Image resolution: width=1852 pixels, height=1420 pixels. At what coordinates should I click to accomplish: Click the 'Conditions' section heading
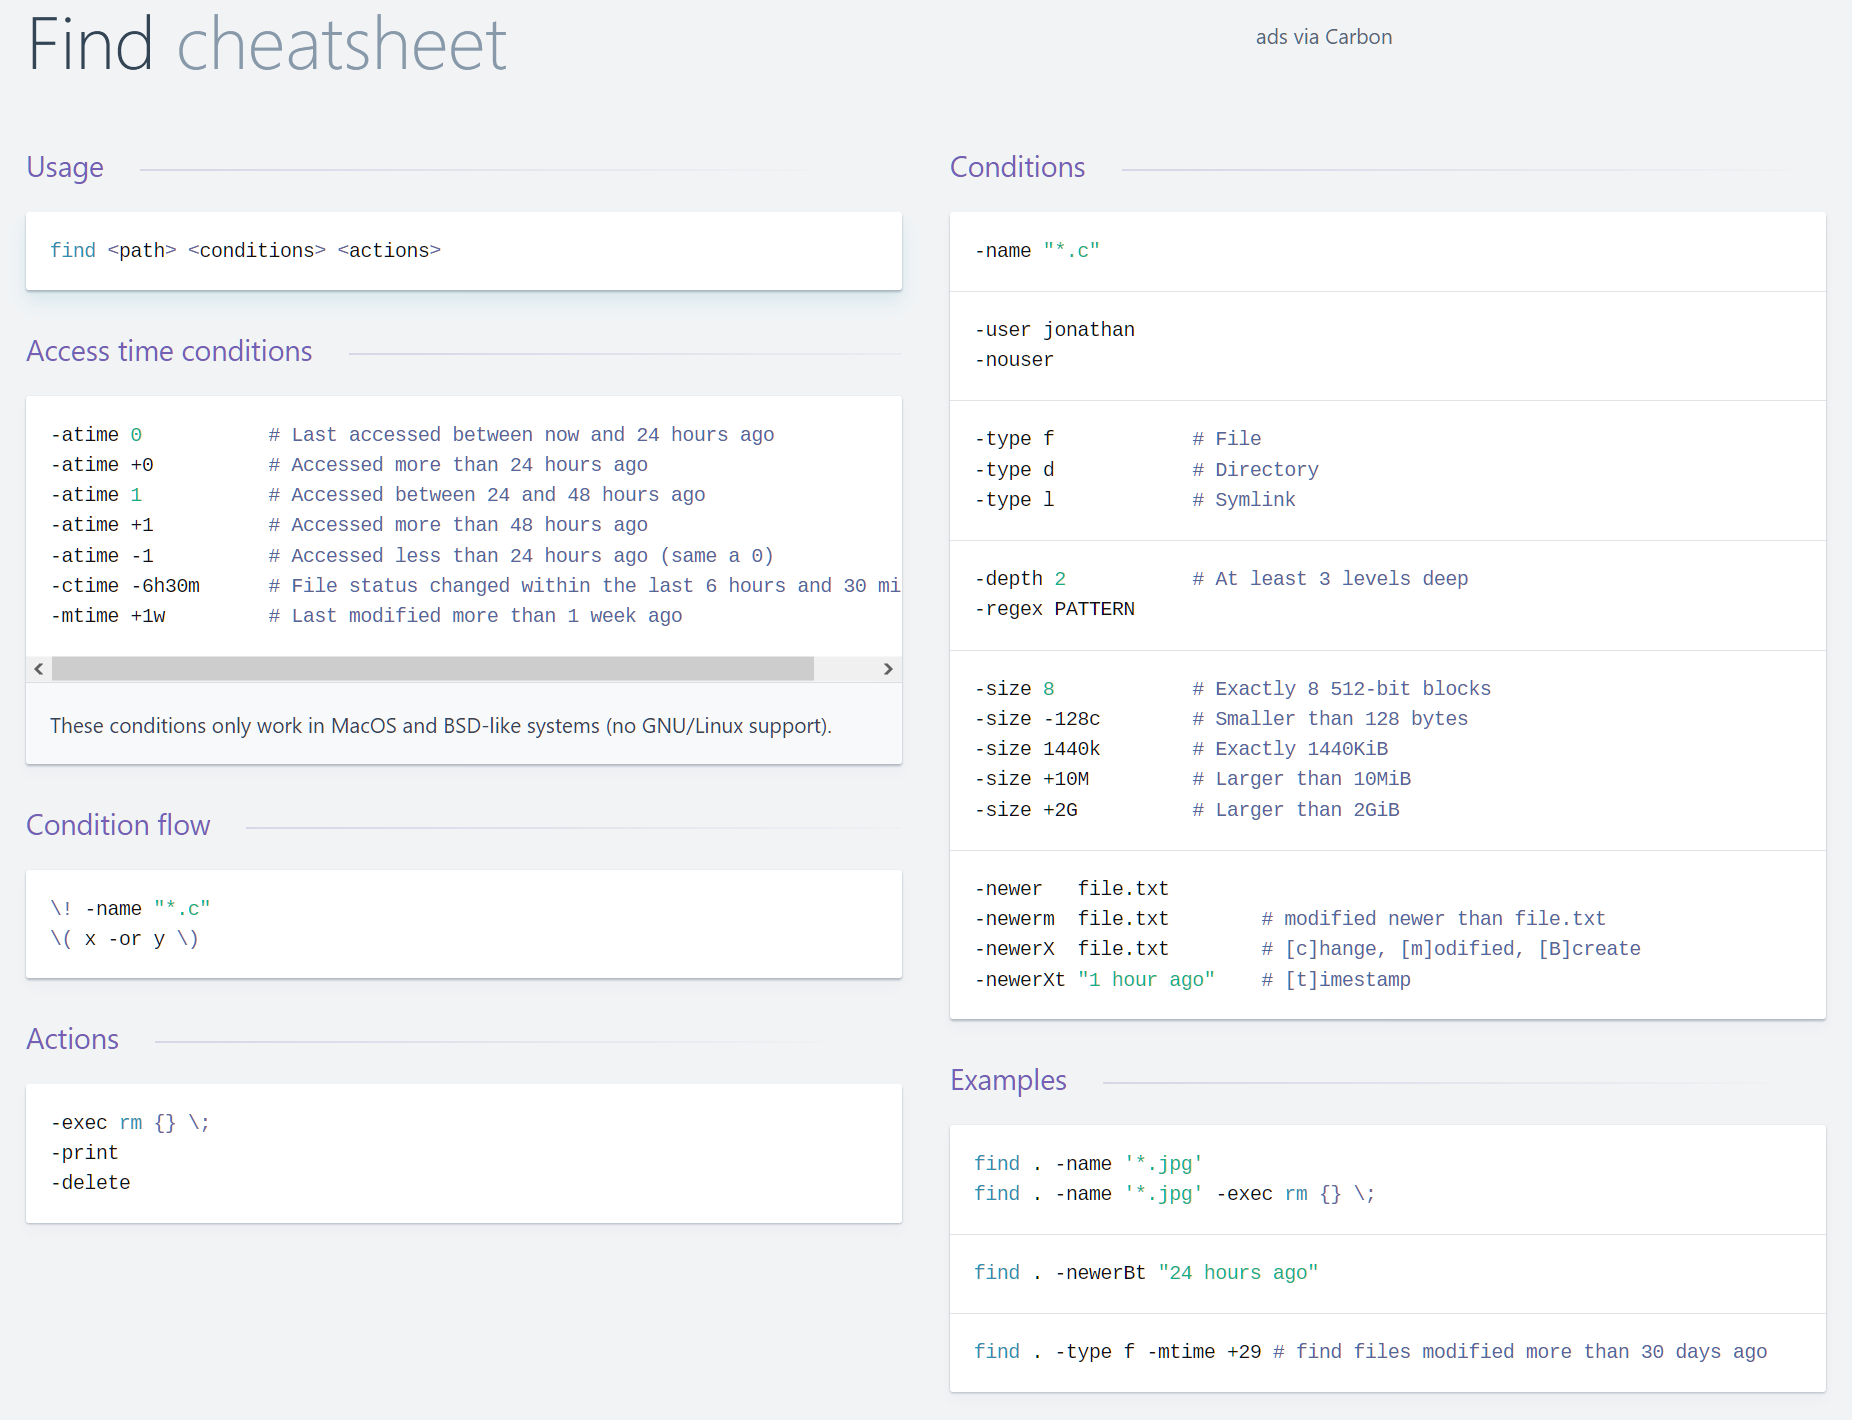pos(1017,167)
